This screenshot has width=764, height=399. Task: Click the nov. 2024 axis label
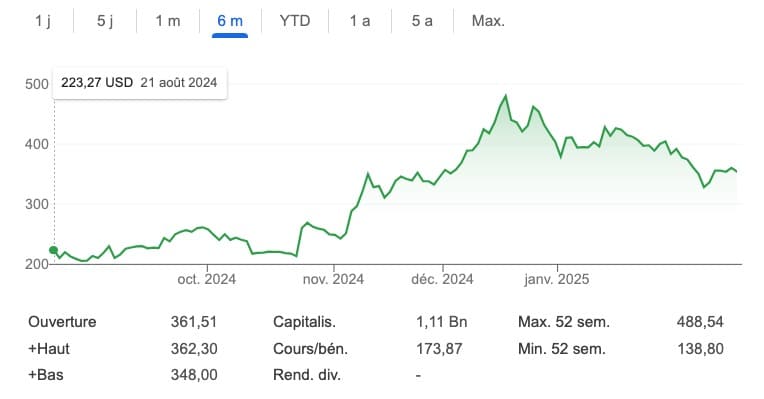pos(333,279)
